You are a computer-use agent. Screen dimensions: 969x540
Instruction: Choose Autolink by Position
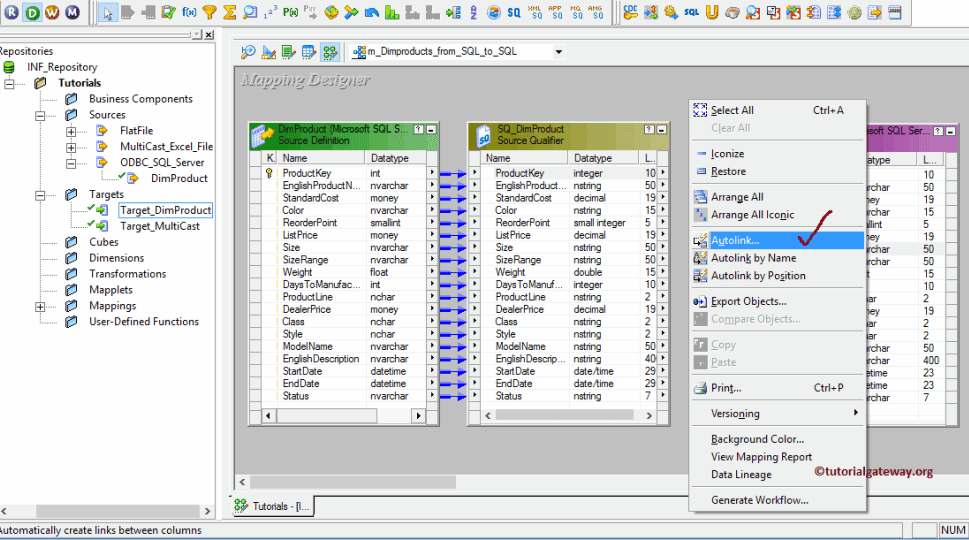[x=777, y=276]
